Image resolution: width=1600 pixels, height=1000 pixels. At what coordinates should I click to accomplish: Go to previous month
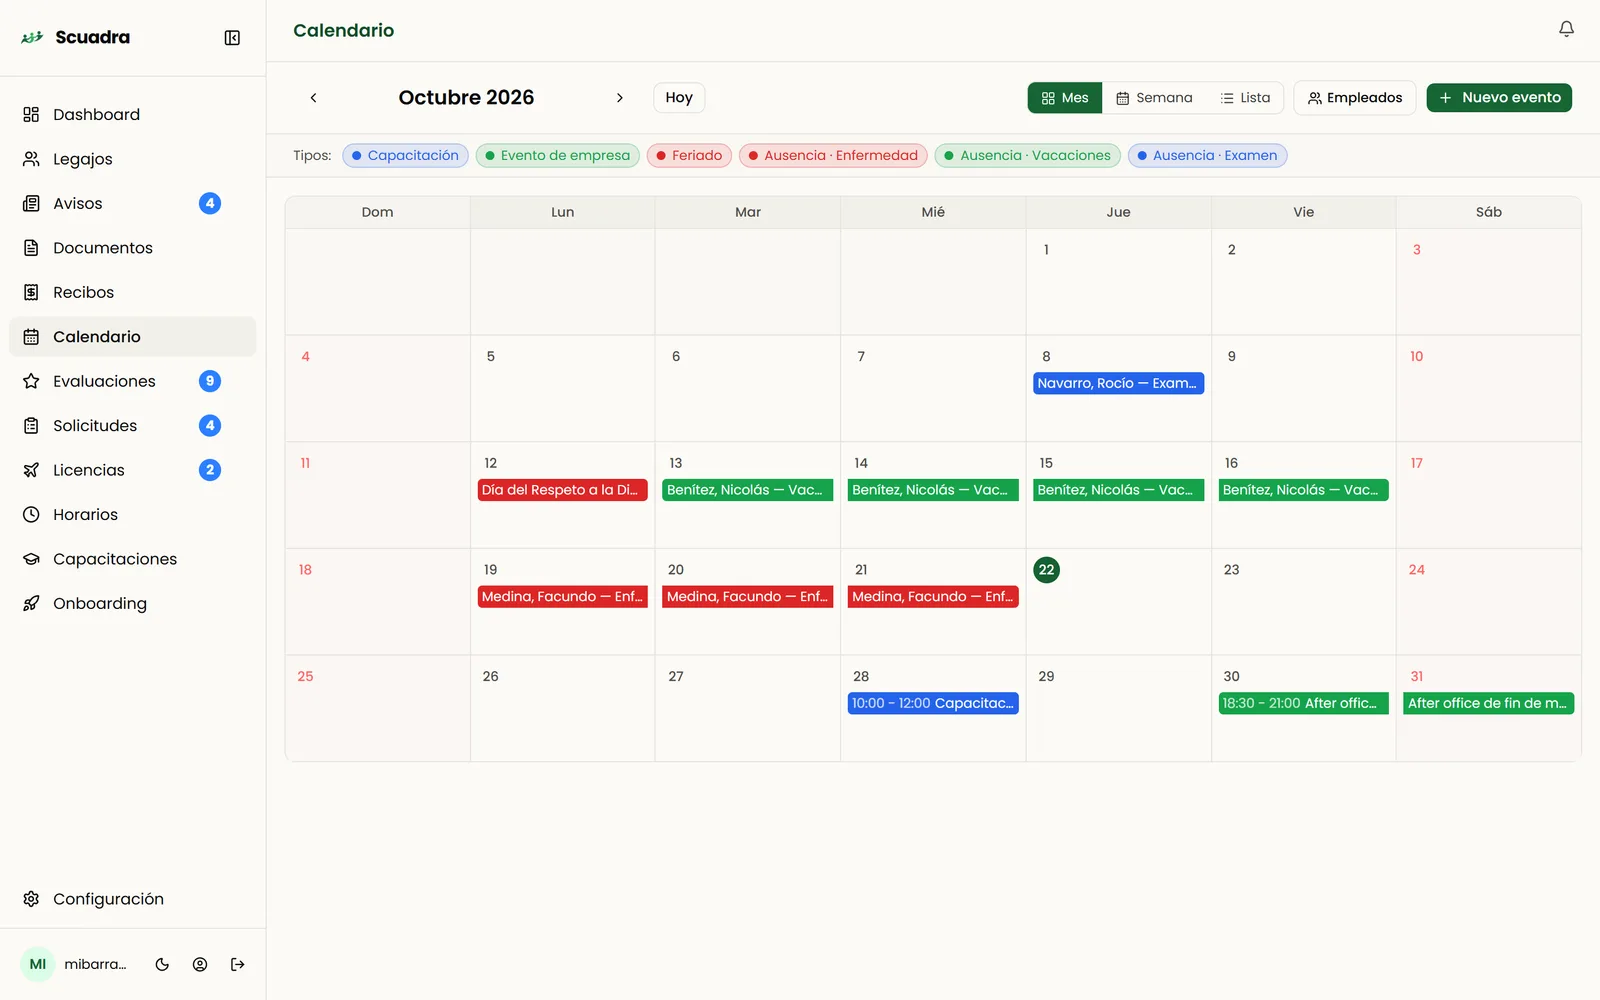point(313,98)
